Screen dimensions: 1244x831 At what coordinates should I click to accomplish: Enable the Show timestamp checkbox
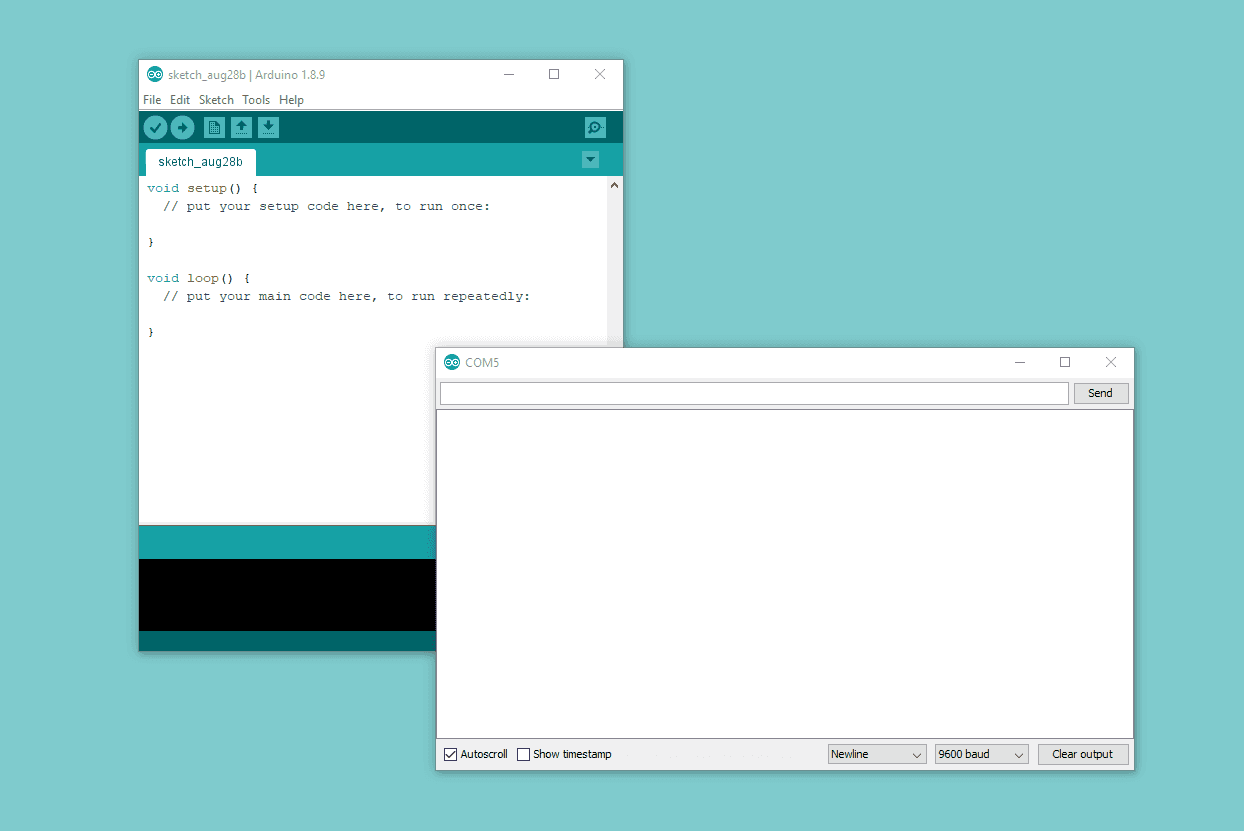pos(523,754)
